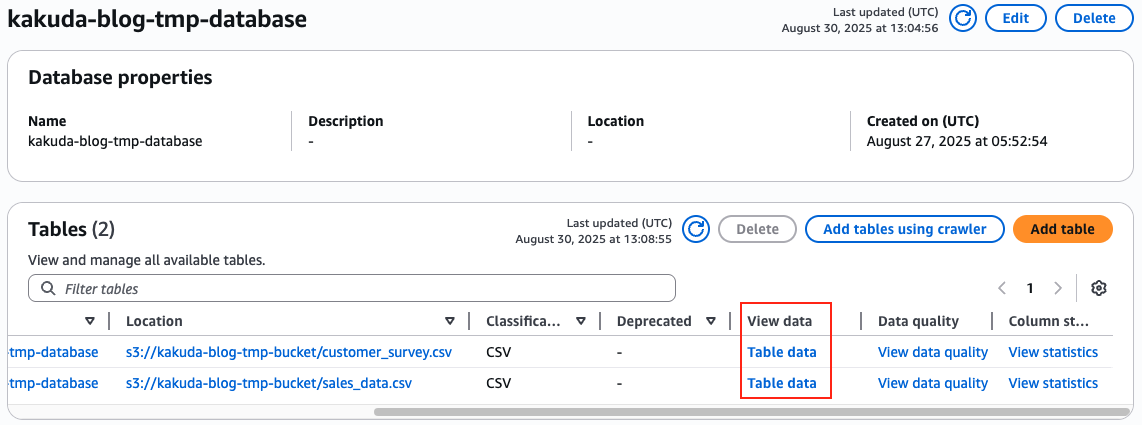Sort by the Classification column arrow
The image size is (1142, 425).
(x=580, y=321)
